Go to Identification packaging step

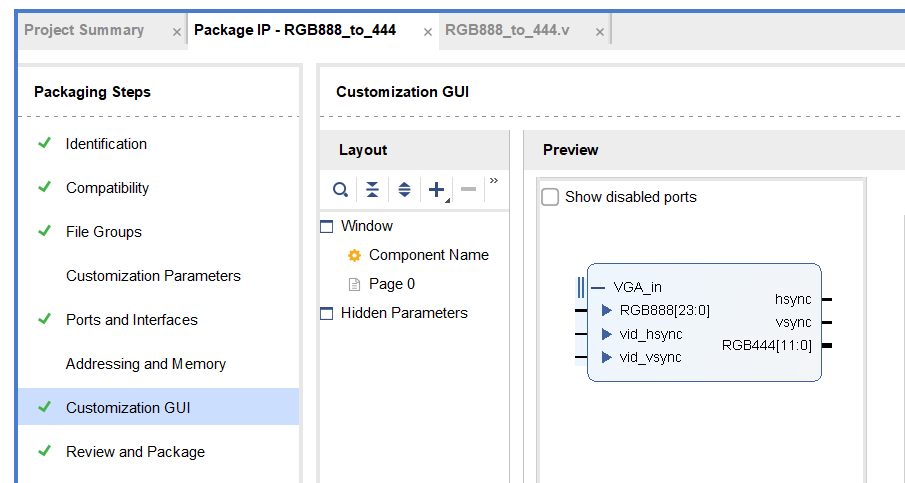106,144
